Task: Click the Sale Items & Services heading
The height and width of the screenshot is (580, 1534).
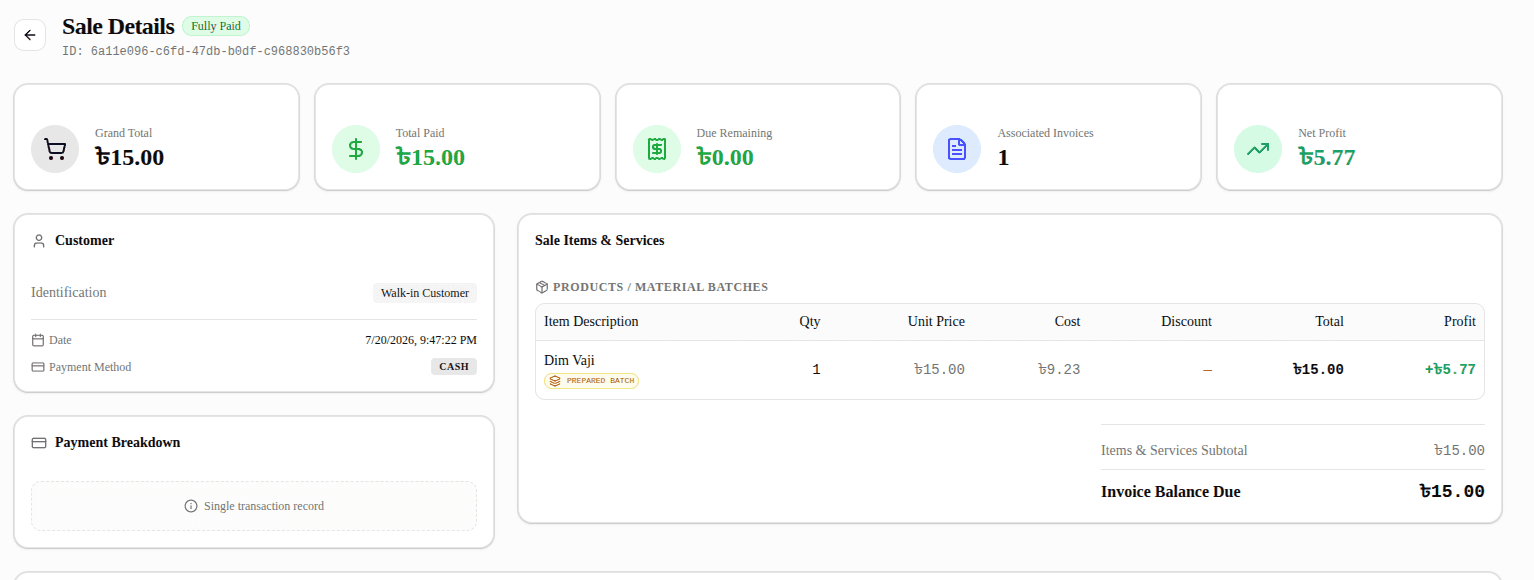Action: (x=600, y=240)
